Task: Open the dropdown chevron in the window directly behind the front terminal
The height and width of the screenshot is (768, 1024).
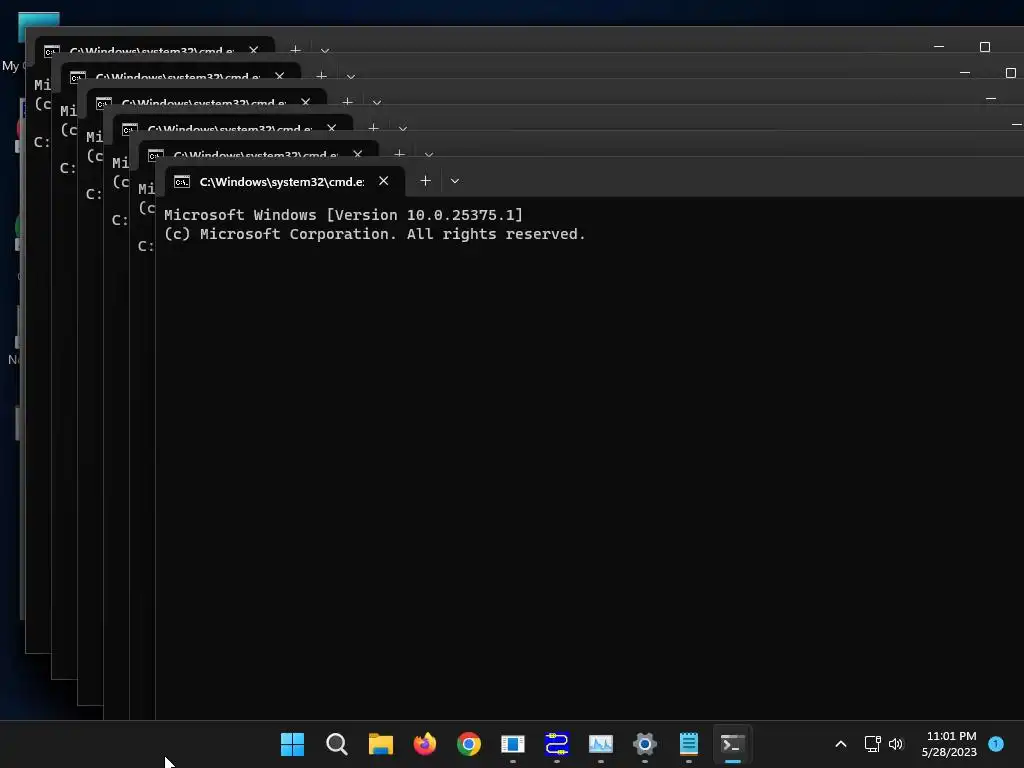Action: [429, 155]
